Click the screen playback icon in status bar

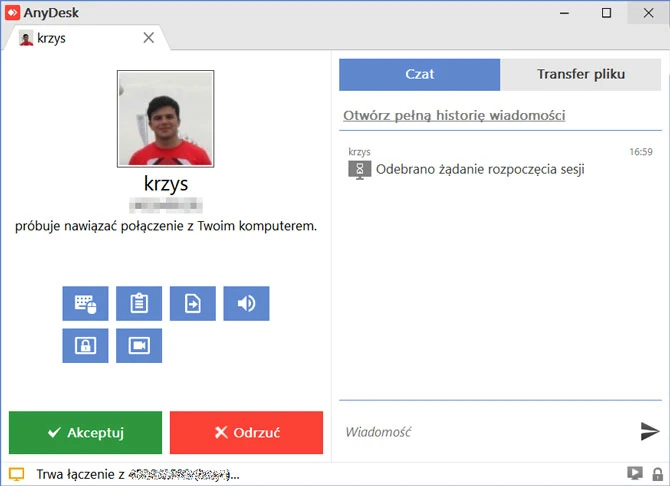coord(634,474)
